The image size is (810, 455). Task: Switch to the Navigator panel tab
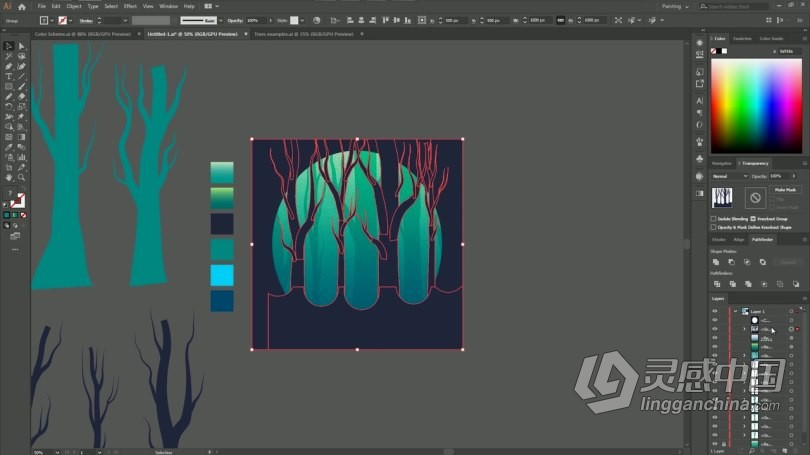point(722,163)
